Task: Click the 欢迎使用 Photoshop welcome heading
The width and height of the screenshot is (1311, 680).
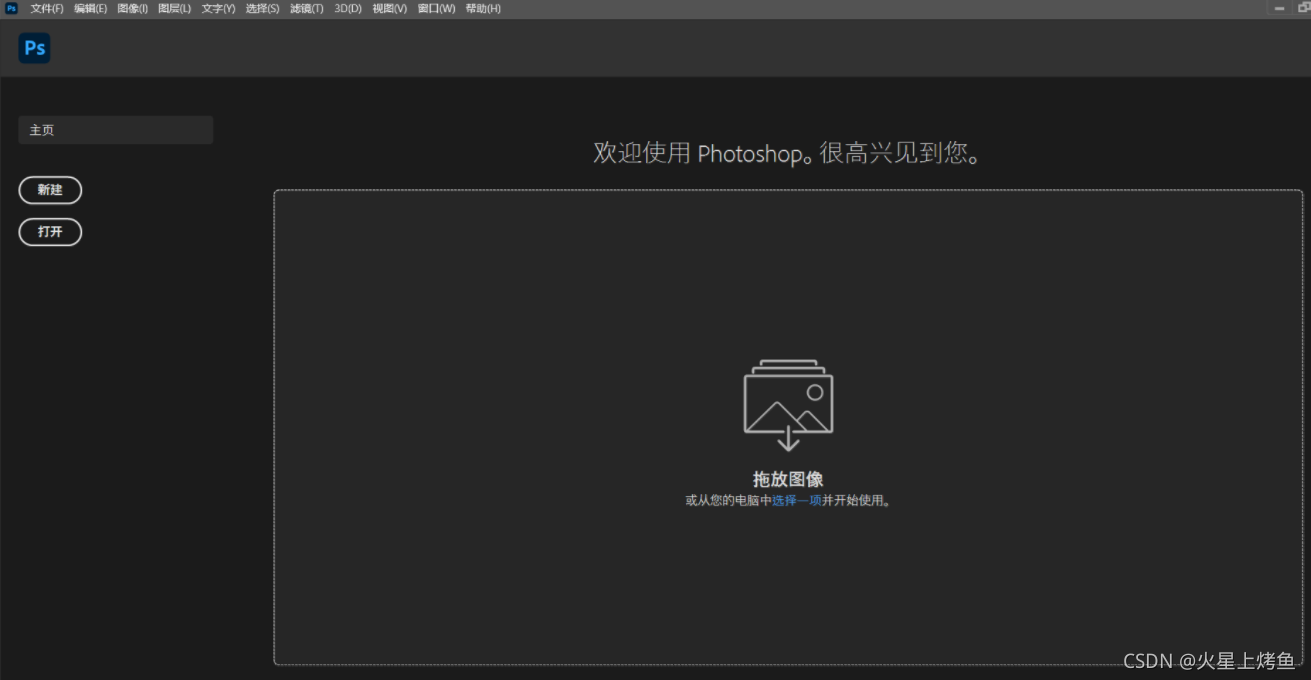Action: tap(787, 153)
